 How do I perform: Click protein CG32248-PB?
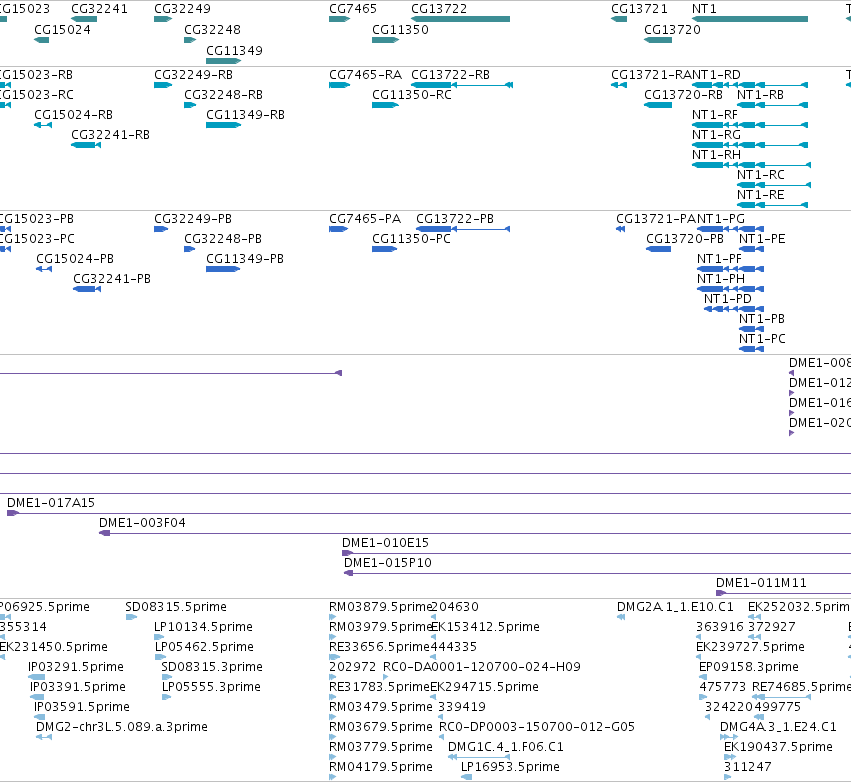(x=189, y=250)
